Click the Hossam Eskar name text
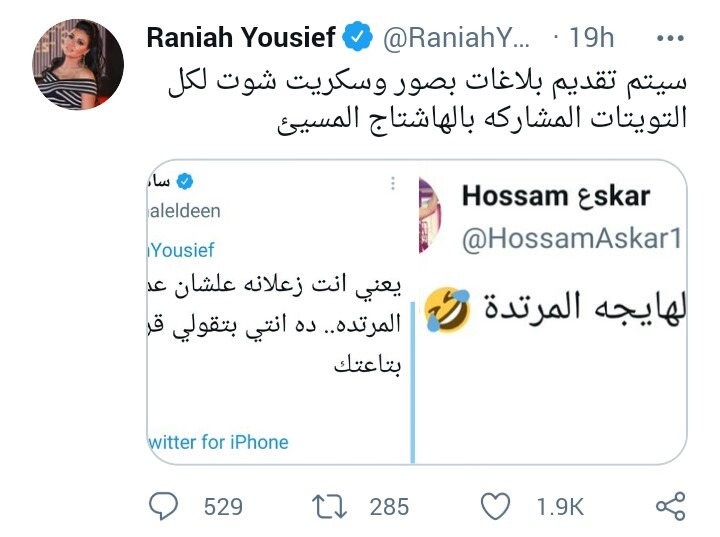The image size is (720, 537). coord(555,195)
